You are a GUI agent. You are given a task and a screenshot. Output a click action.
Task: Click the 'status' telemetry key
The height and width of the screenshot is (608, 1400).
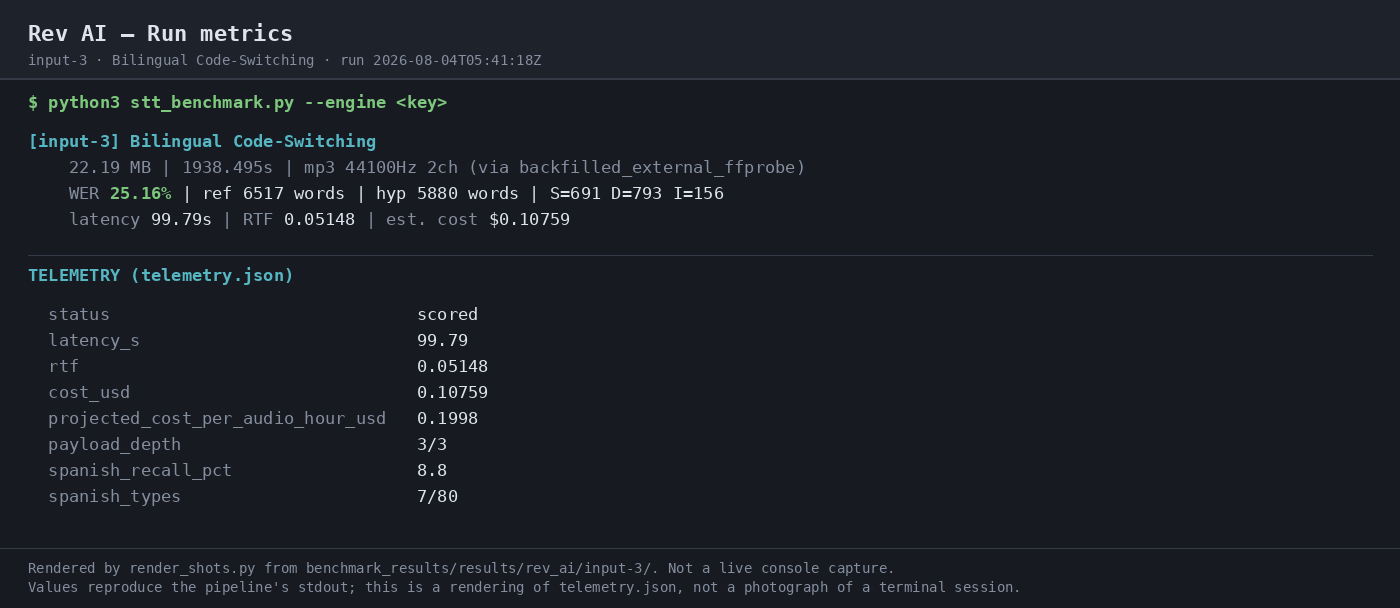pyautogui.click(x=79, y=315)
